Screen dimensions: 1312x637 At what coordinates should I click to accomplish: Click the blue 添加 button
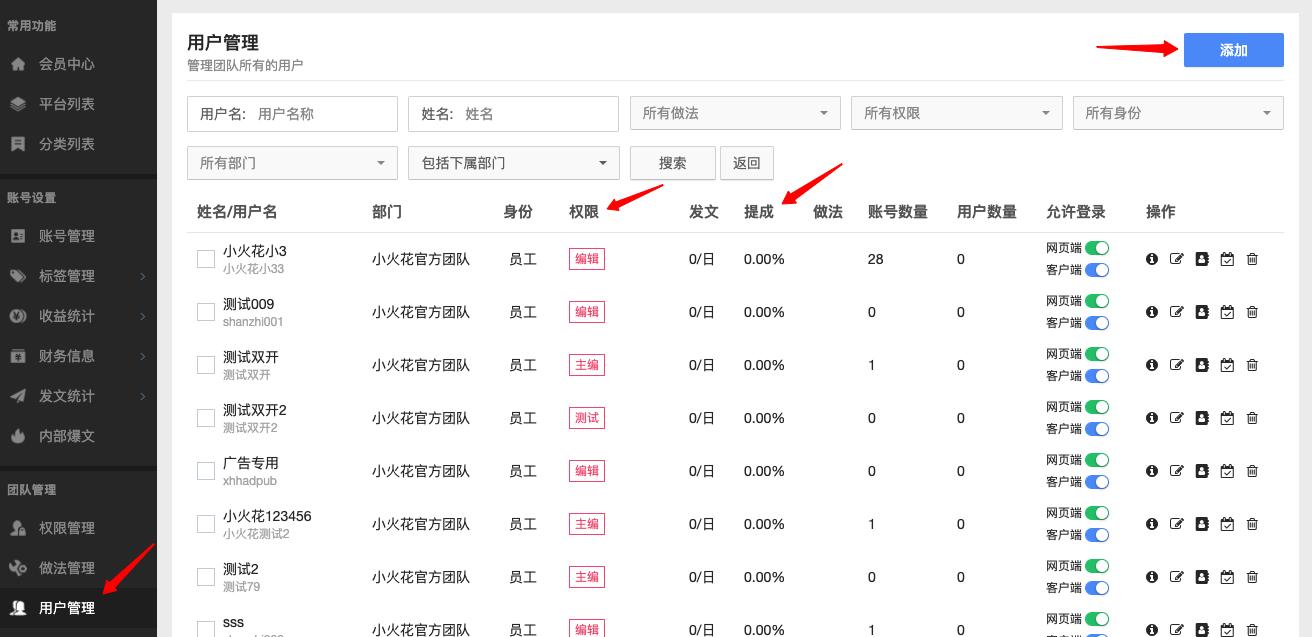click(1233, 50)
